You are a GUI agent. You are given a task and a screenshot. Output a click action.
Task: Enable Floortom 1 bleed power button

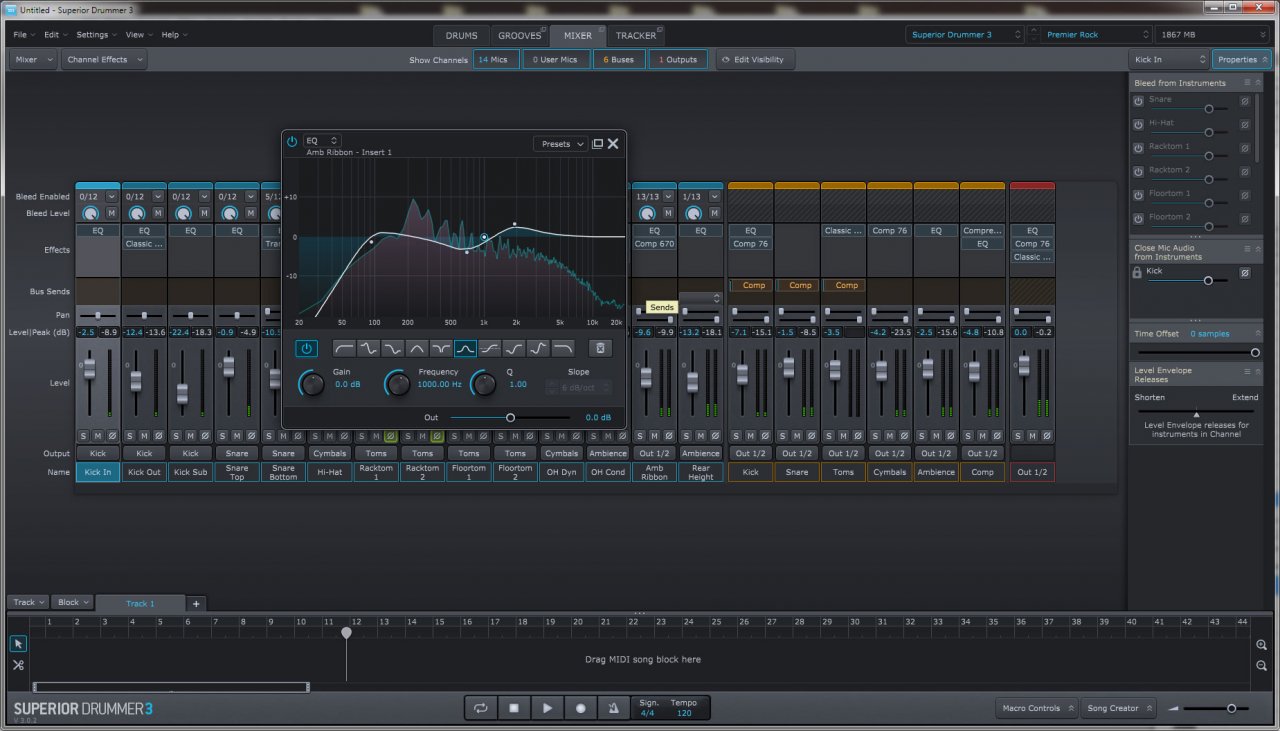1138,195
